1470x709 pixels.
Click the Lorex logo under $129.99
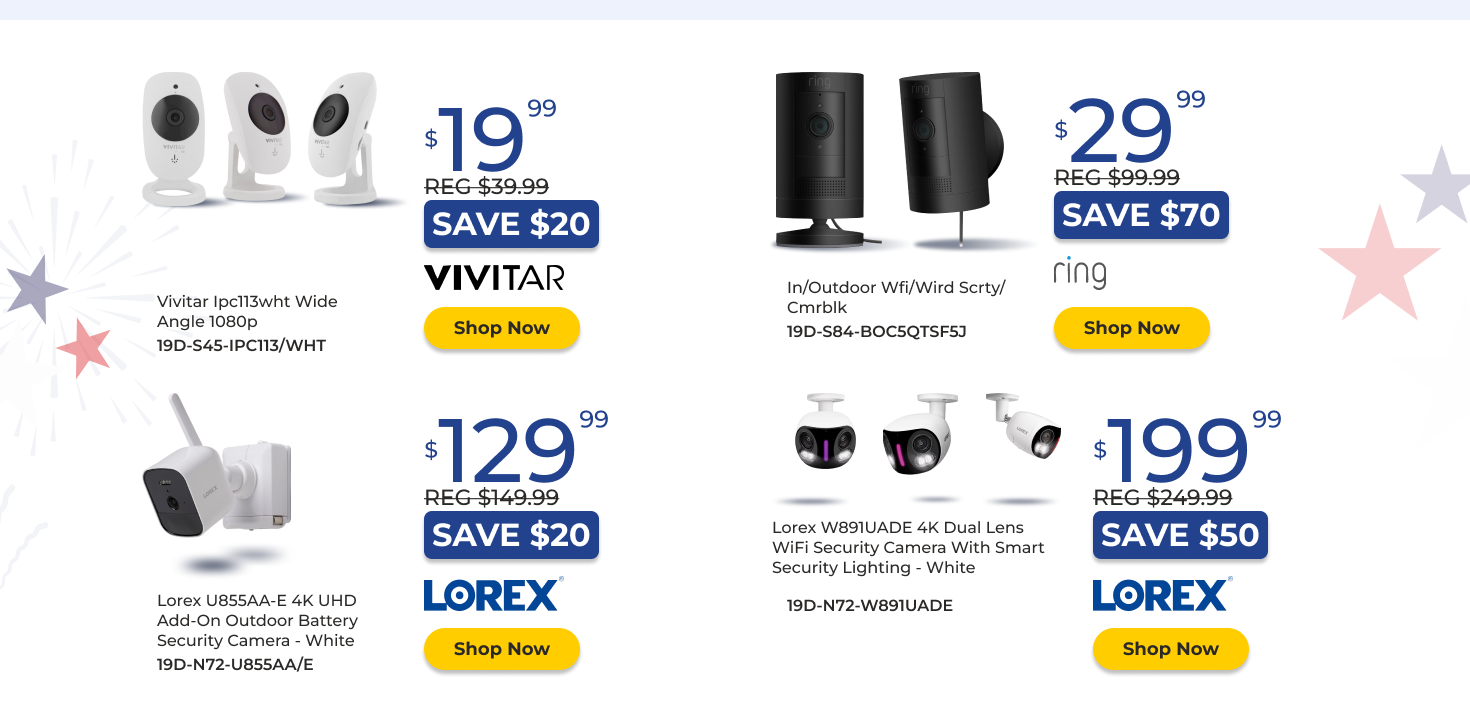[x=493, y=595]
